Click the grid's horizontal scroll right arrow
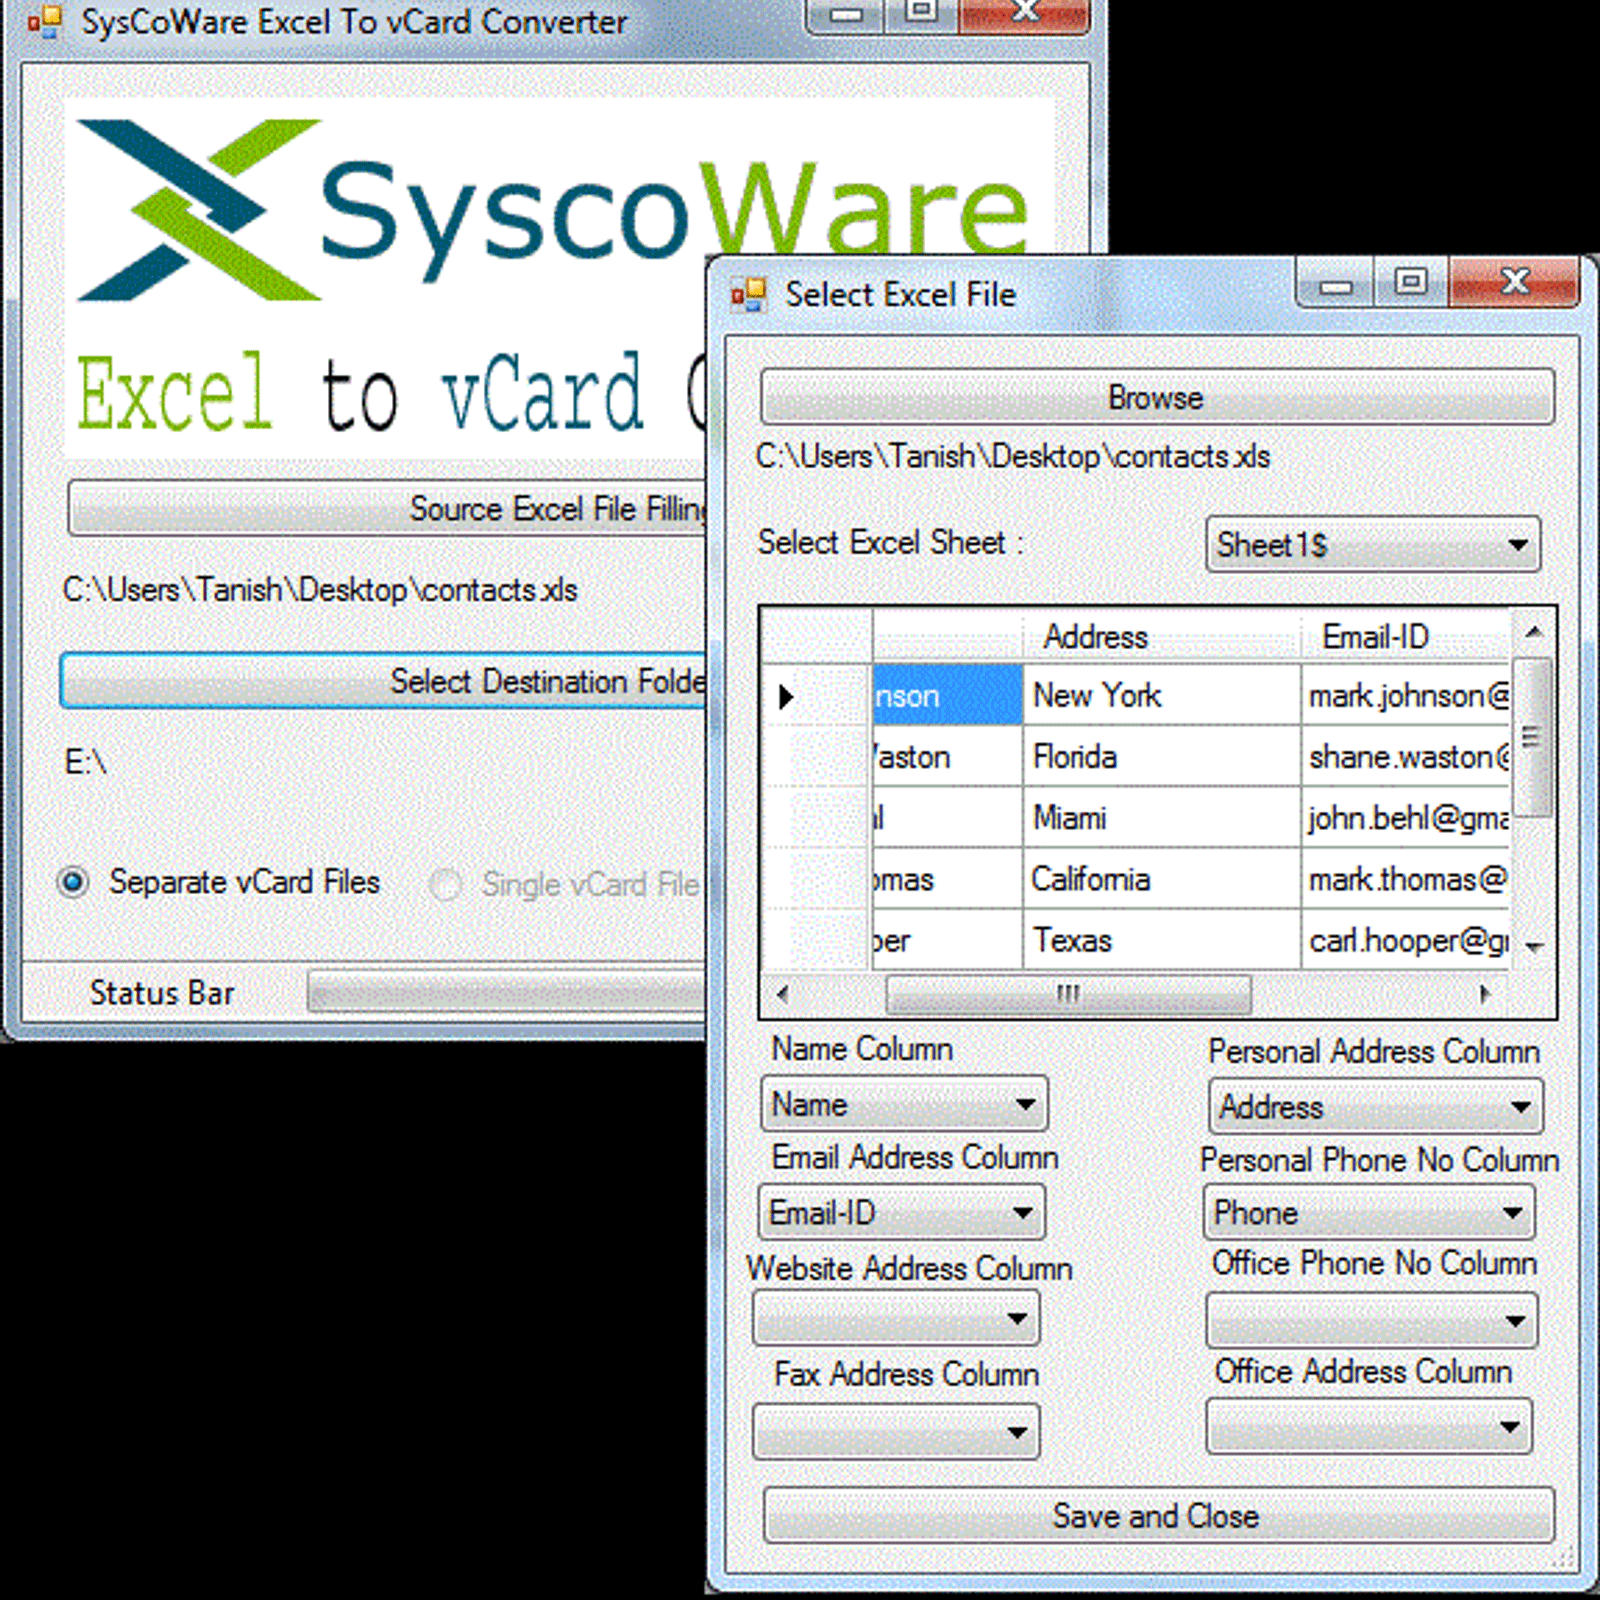The width and height of the screenshot is (1600, 1600). pyautogui.click(x=1485, y=994)
